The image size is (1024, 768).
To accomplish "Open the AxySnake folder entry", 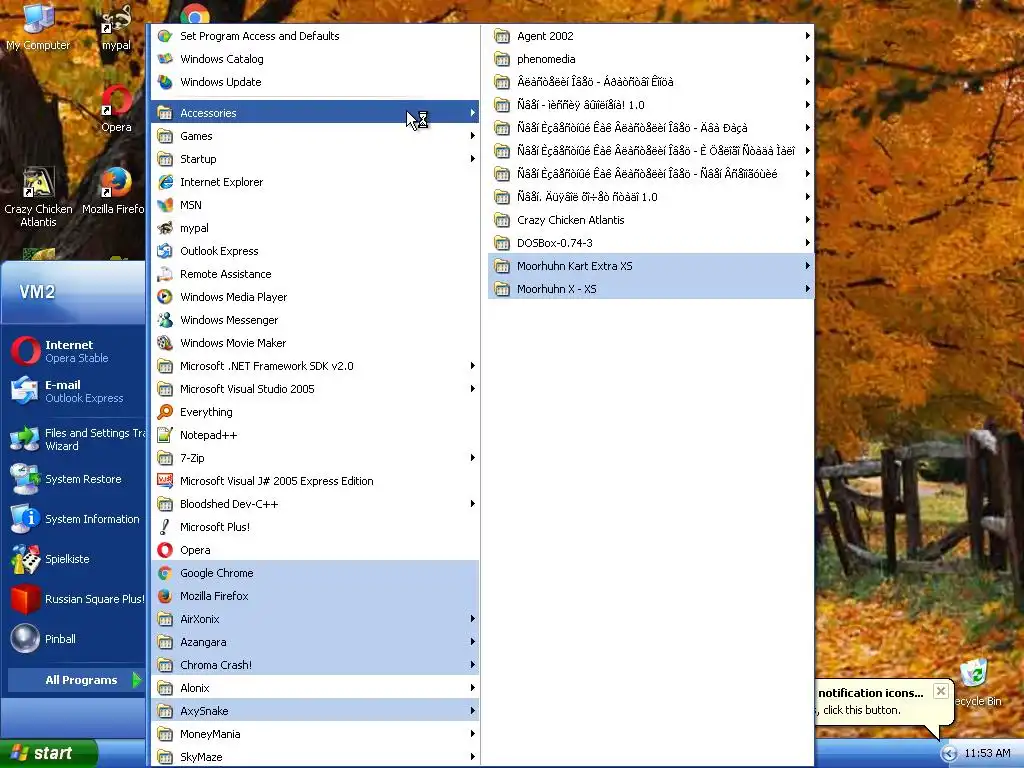I will click(x=315, y=711).
